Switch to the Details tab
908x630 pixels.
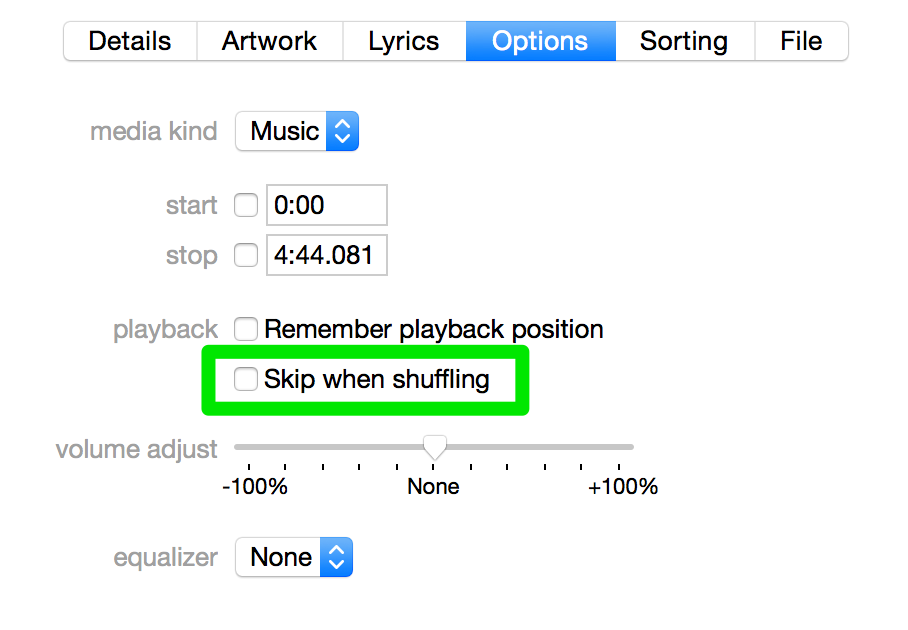[x=130, y=42]
